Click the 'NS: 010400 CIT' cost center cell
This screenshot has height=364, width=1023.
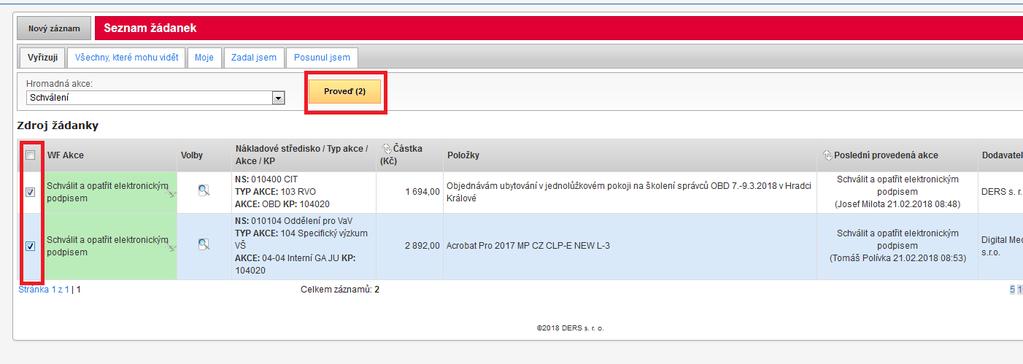302,192
